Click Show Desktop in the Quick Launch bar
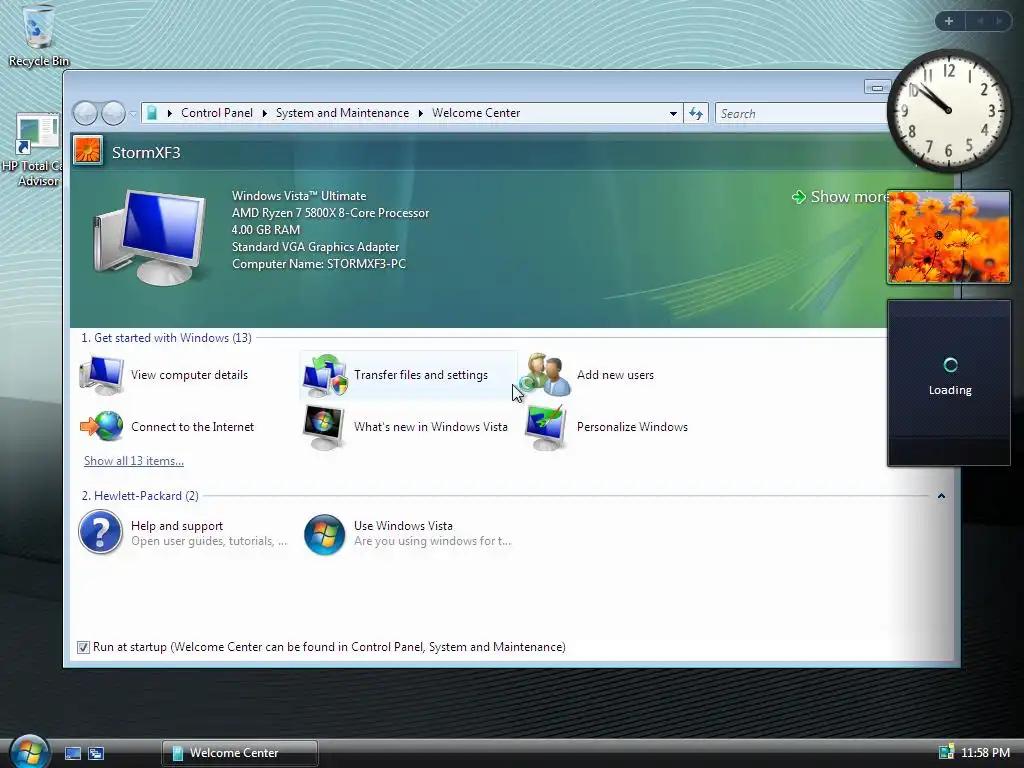Image resolution: width=1024 pixels, height=768 pixels. click(72, 753)
